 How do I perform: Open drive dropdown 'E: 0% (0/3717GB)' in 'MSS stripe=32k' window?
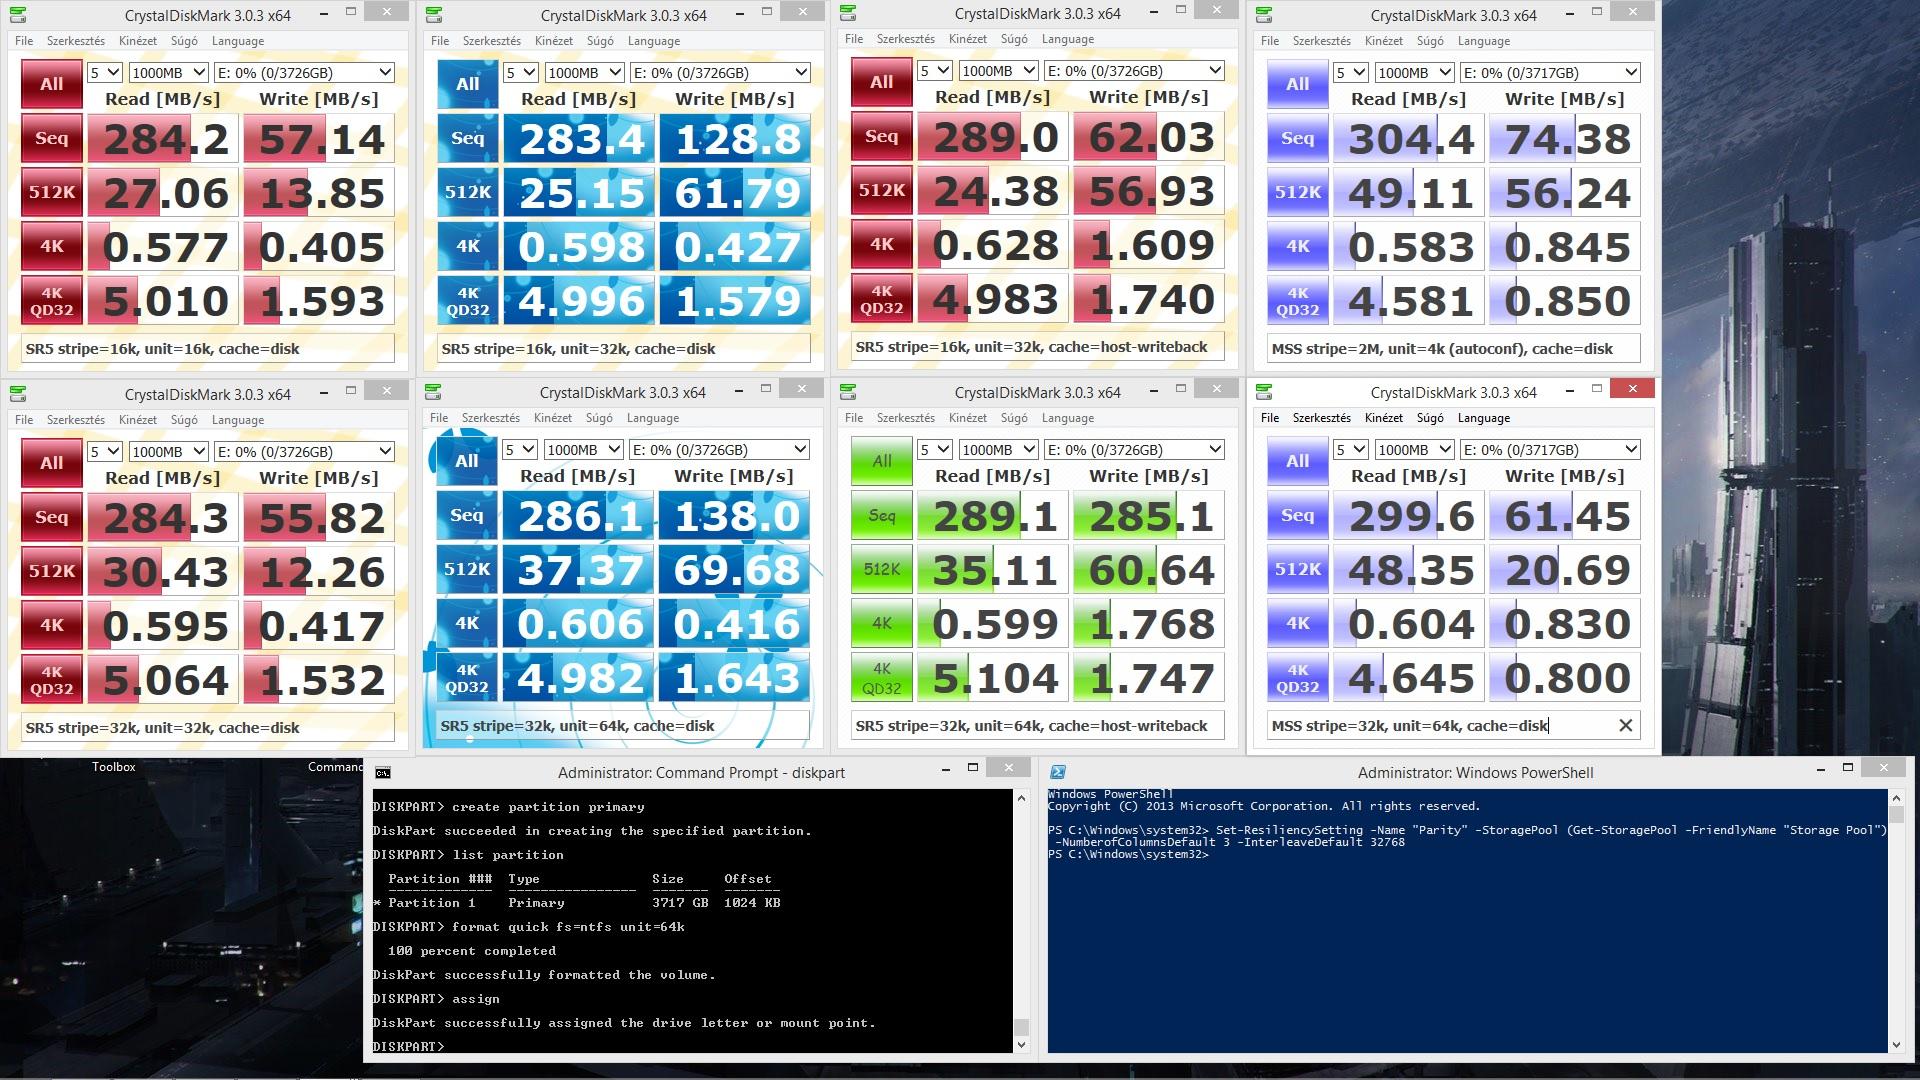[x=1550, y=450]
